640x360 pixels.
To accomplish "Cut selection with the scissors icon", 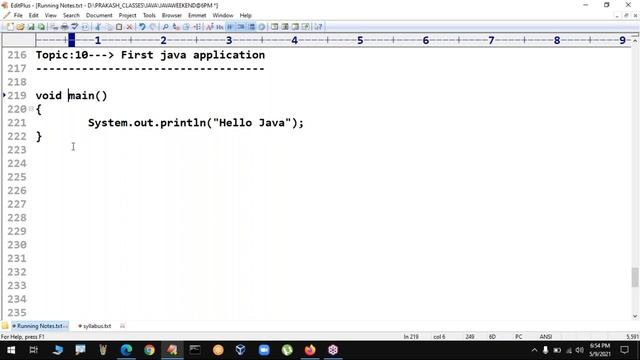I will pyautogui.click(x=98, y=27).
